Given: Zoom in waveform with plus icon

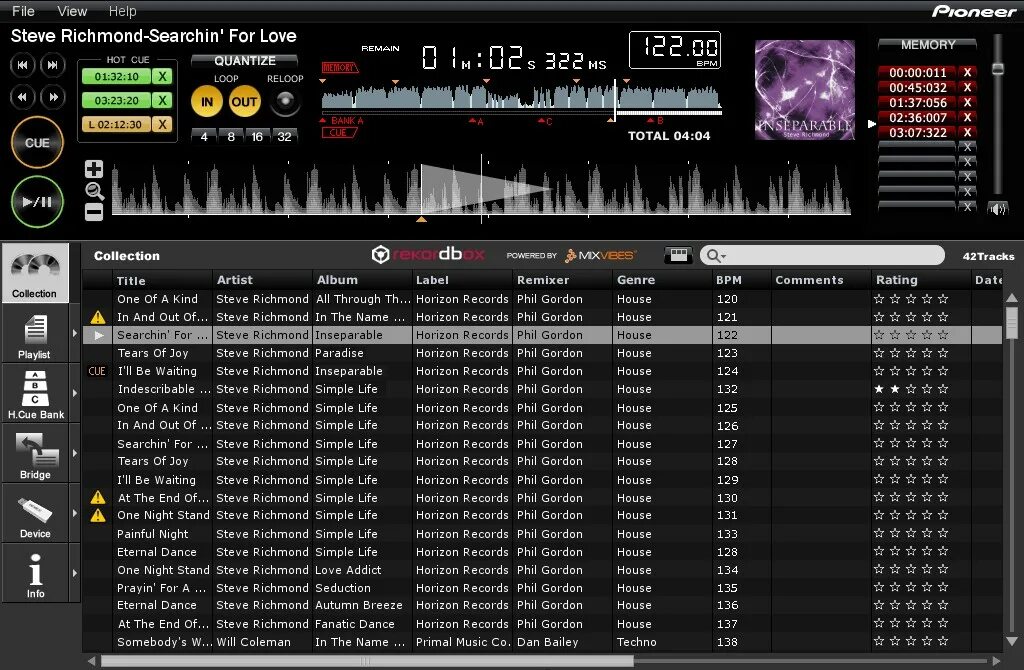Looking at the screenshot, I should (94, 169).
